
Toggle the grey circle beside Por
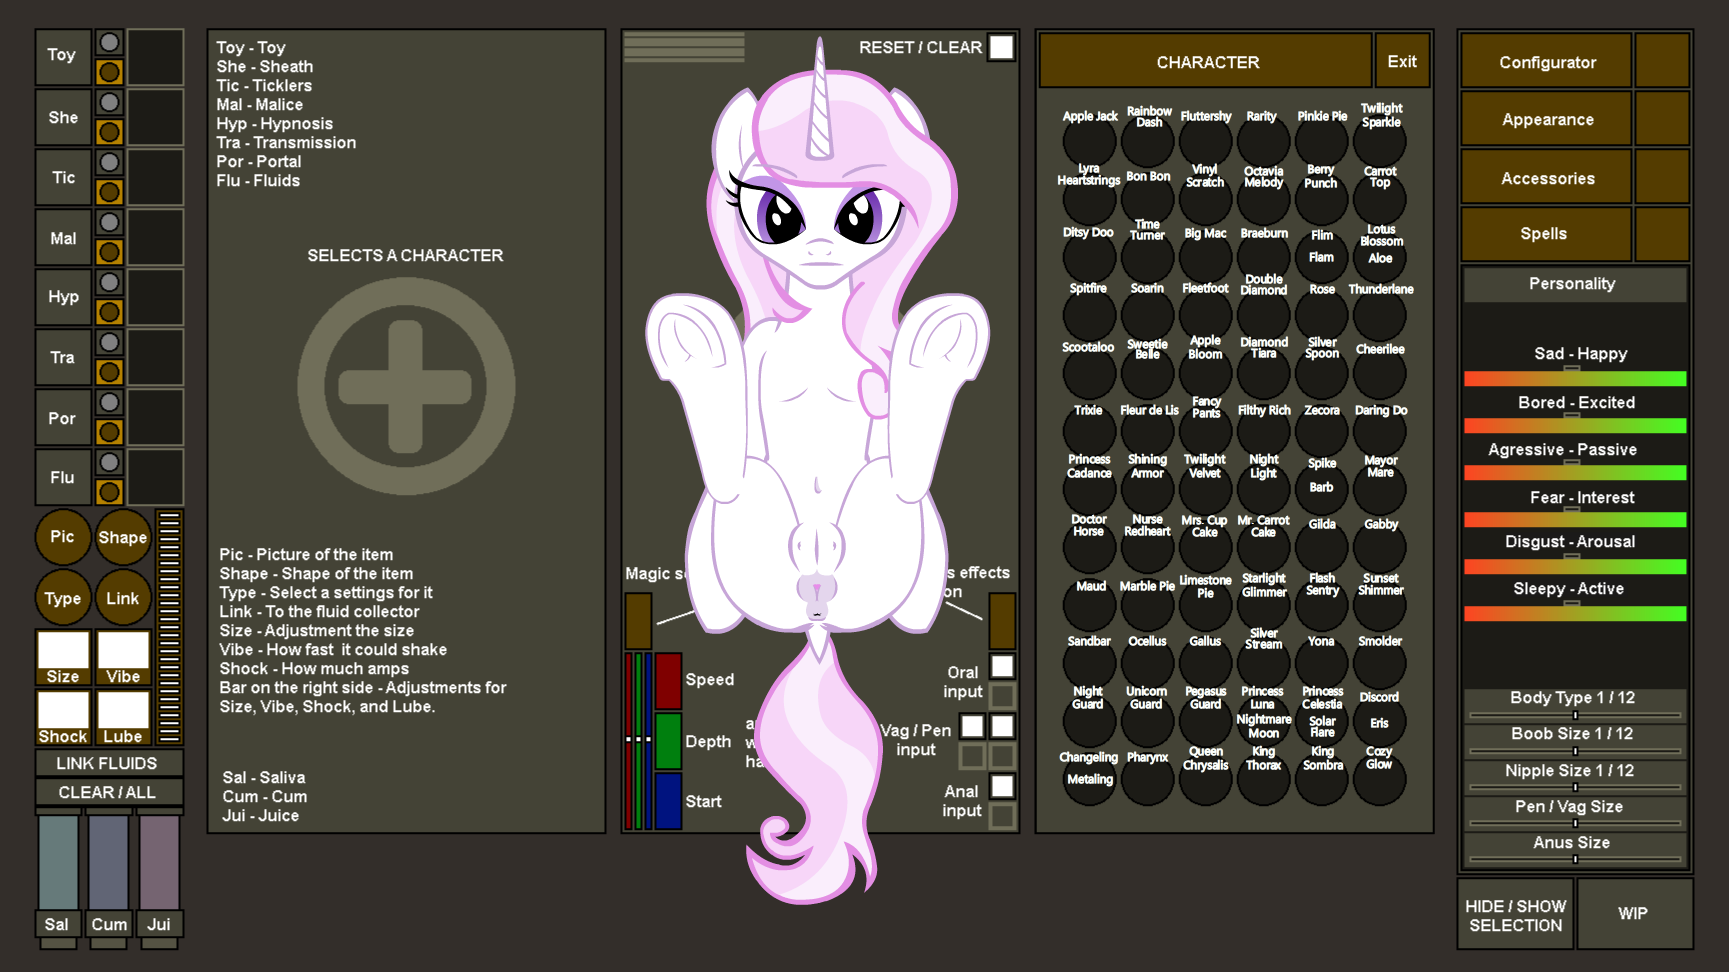tap(110, 403)
